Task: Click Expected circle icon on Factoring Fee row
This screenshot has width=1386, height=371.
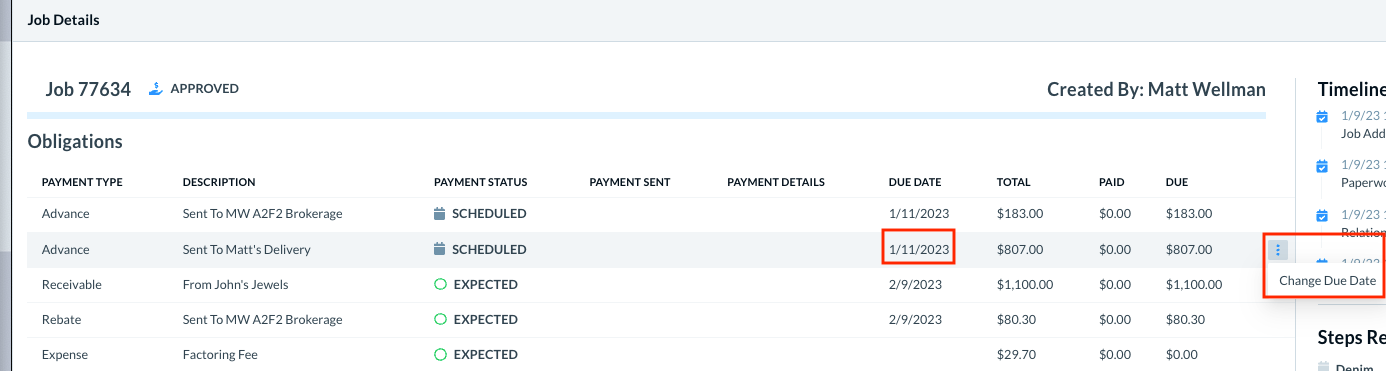Action: point(440,354)
